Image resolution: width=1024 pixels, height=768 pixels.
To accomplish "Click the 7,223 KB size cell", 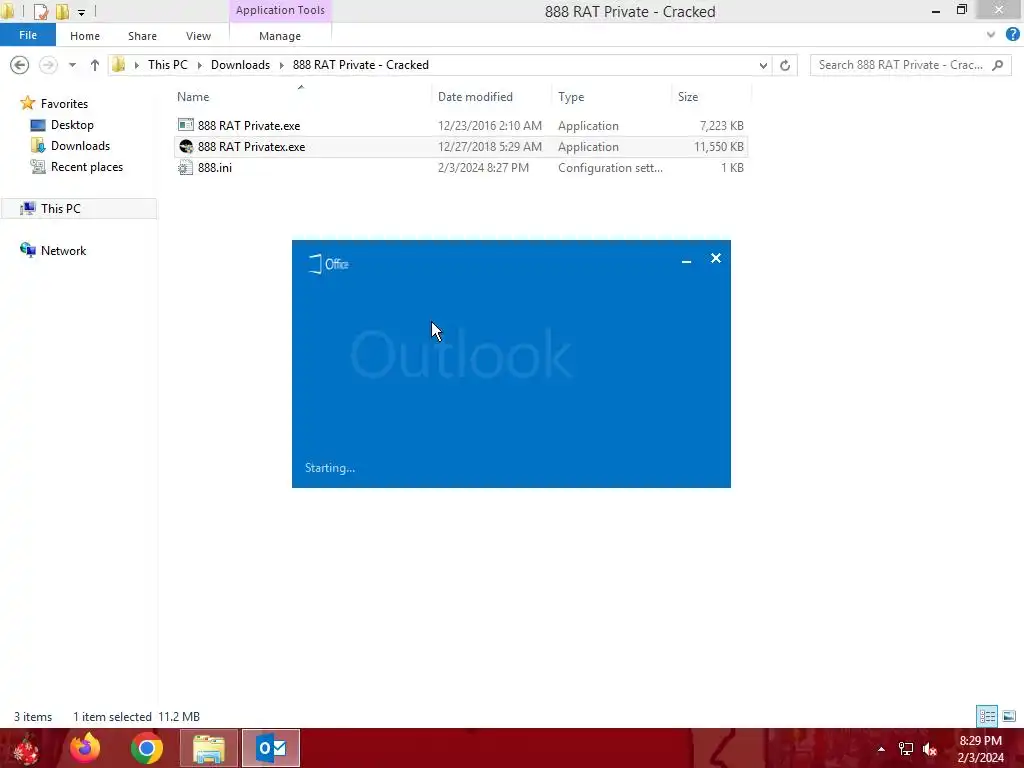I will tap(722, 125).
